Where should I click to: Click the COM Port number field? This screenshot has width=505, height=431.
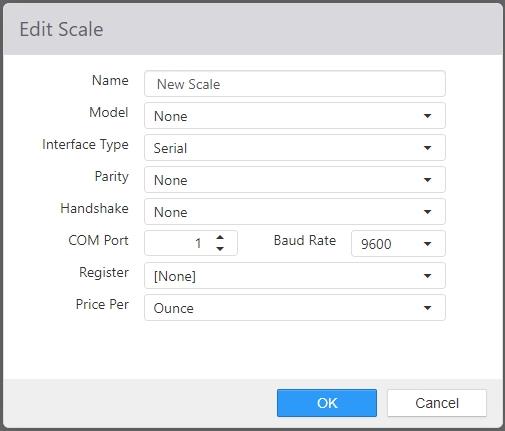point(191,243)
